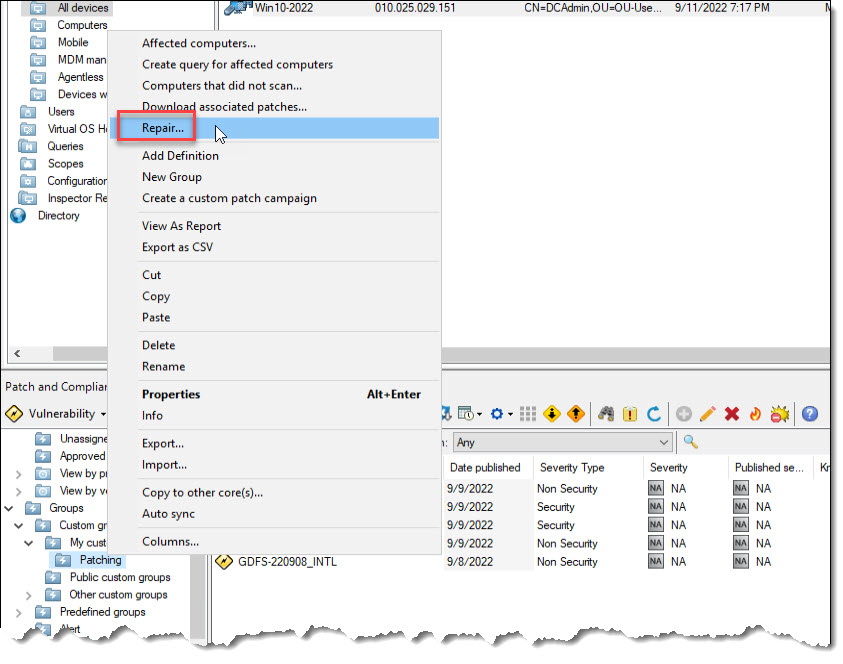Open the gear settings icon
Viewport: 843px width, 664px height.
point(496,413)
